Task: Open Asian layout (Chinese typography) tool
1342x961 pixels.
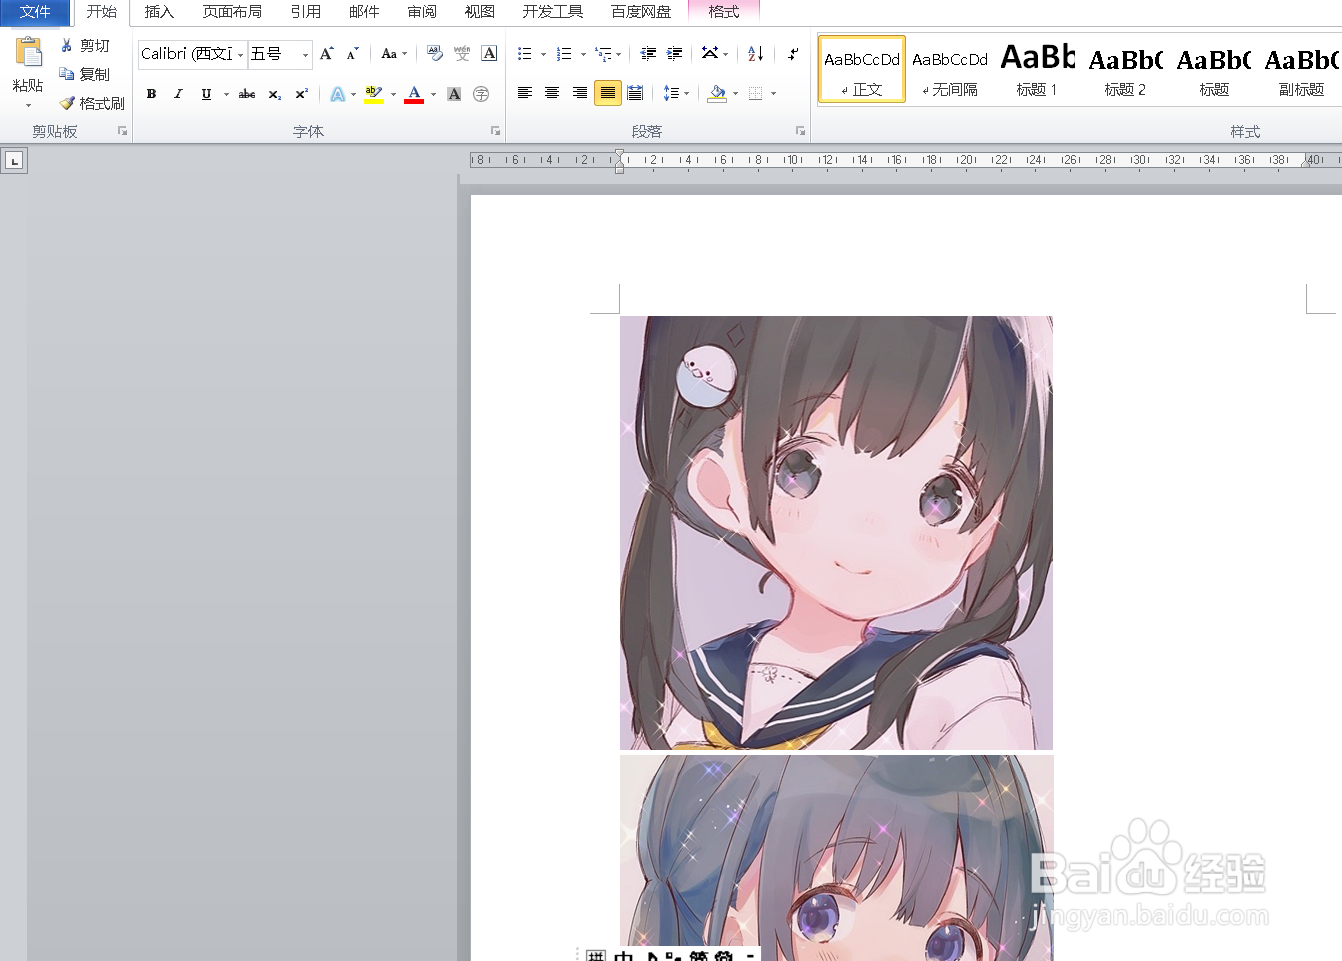Action: (x=711, y=54)
